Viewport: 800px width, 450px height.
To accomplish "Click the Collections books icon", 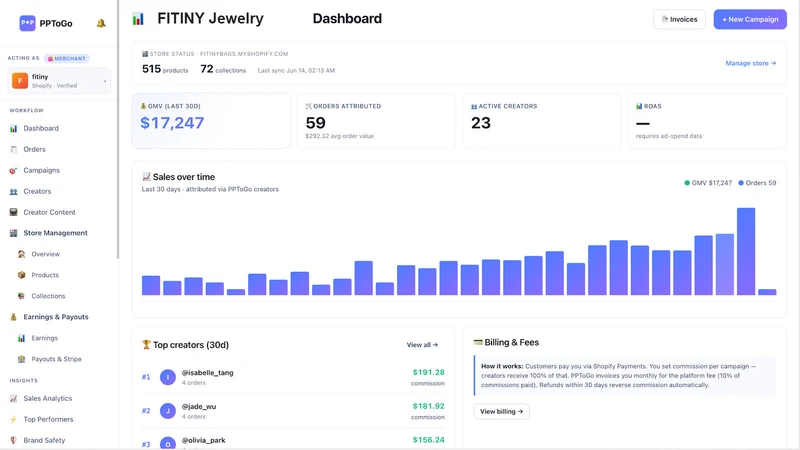I will (21, 296).
